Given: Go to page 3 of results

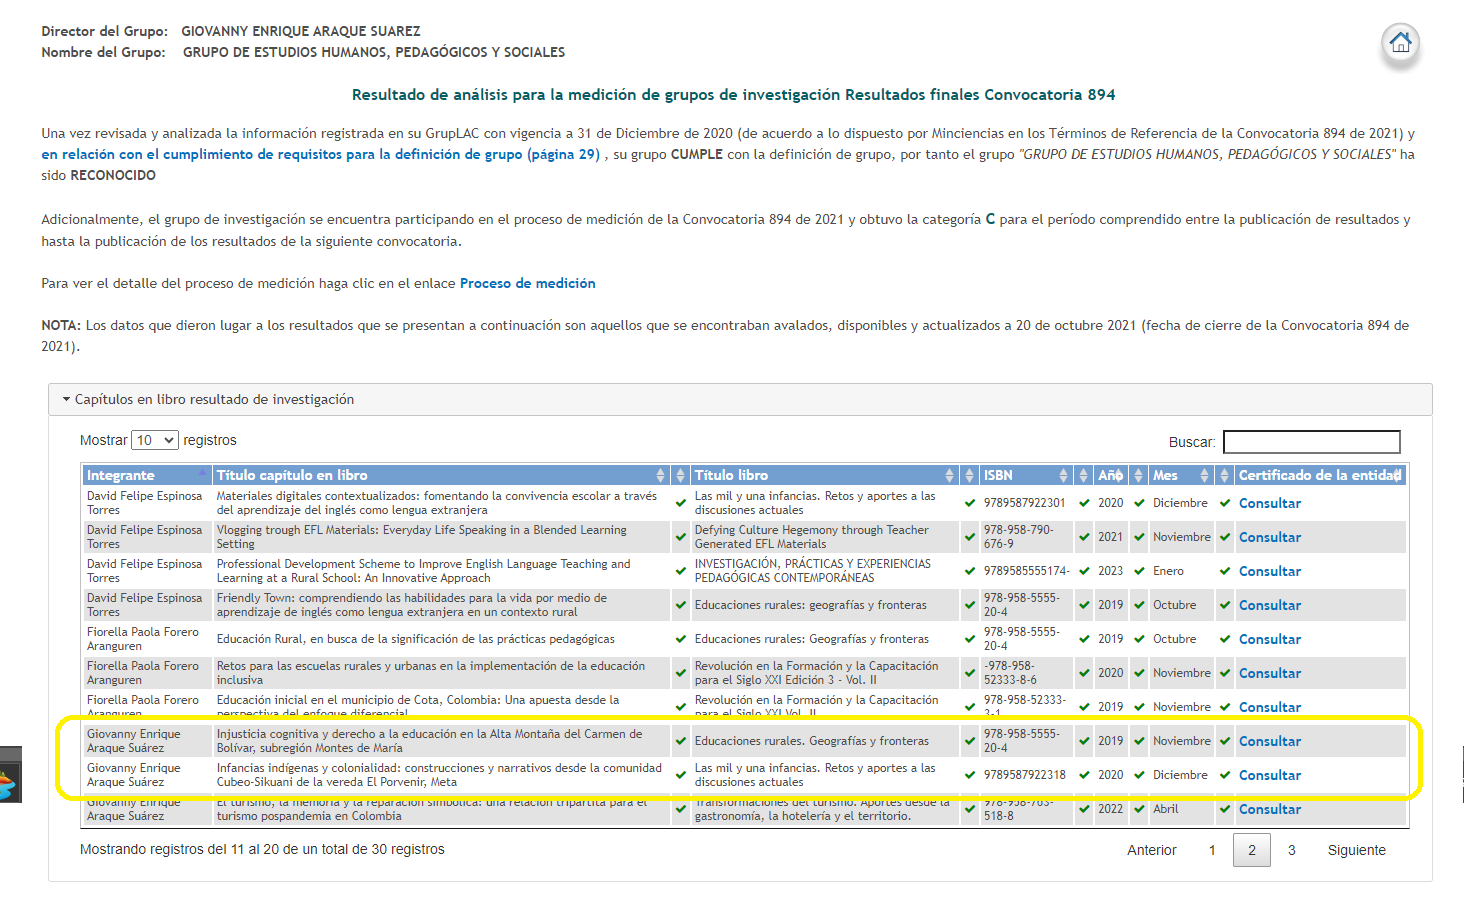Looking at the screenshot, I should tap(1291, 850).
